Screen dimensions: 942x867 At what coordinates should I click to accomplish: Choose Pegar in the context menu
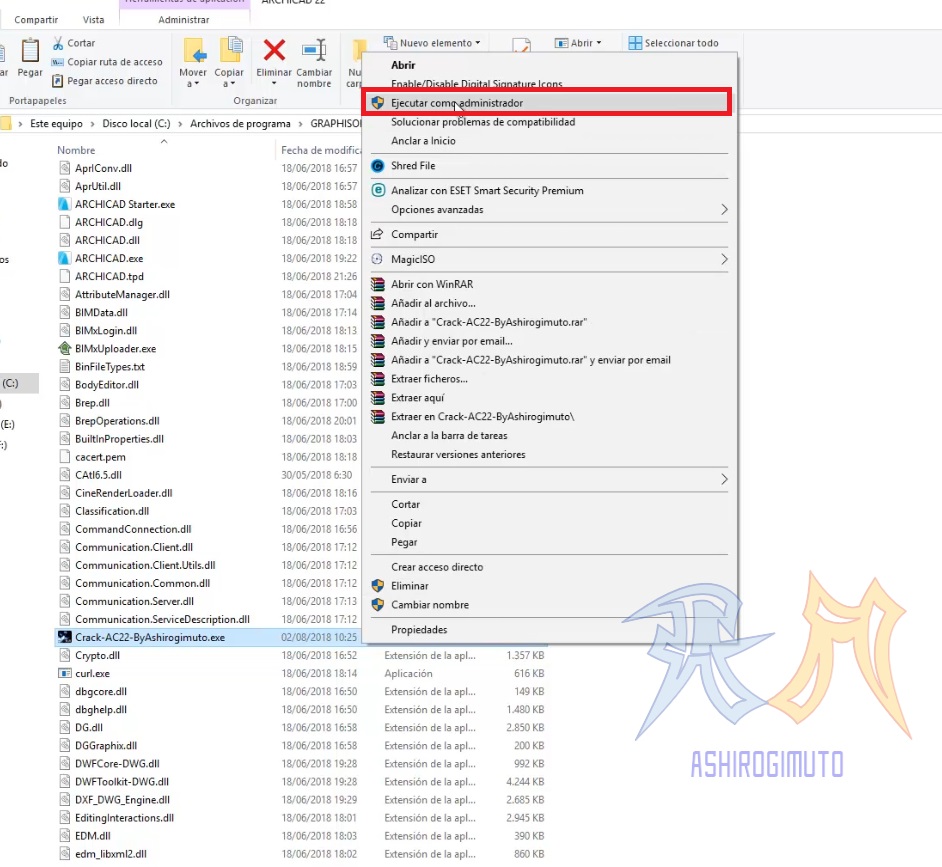click(x=404, y=543)
